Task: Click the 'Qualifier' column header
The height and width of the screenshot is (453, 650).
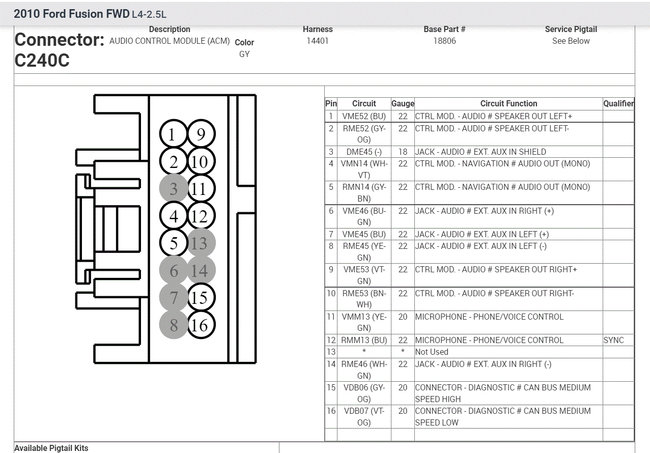Action: click(x=618, y=104)
